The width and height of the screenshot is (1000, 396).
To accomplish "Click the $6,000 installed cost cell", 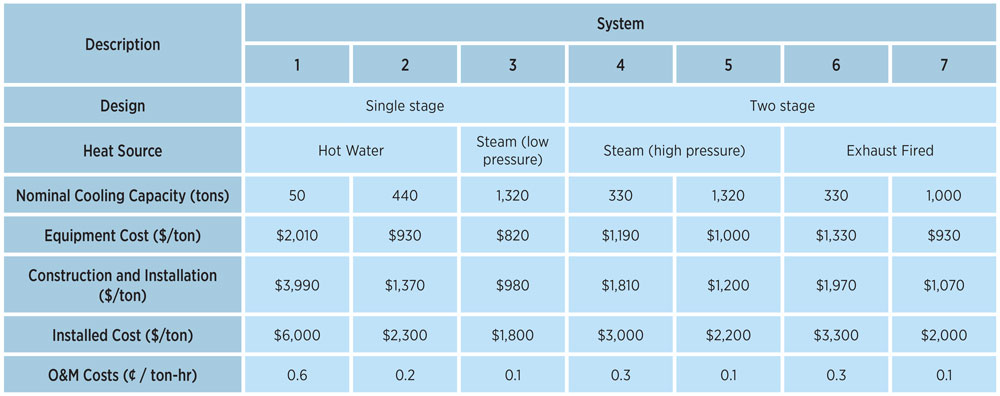I will [297, 334].
